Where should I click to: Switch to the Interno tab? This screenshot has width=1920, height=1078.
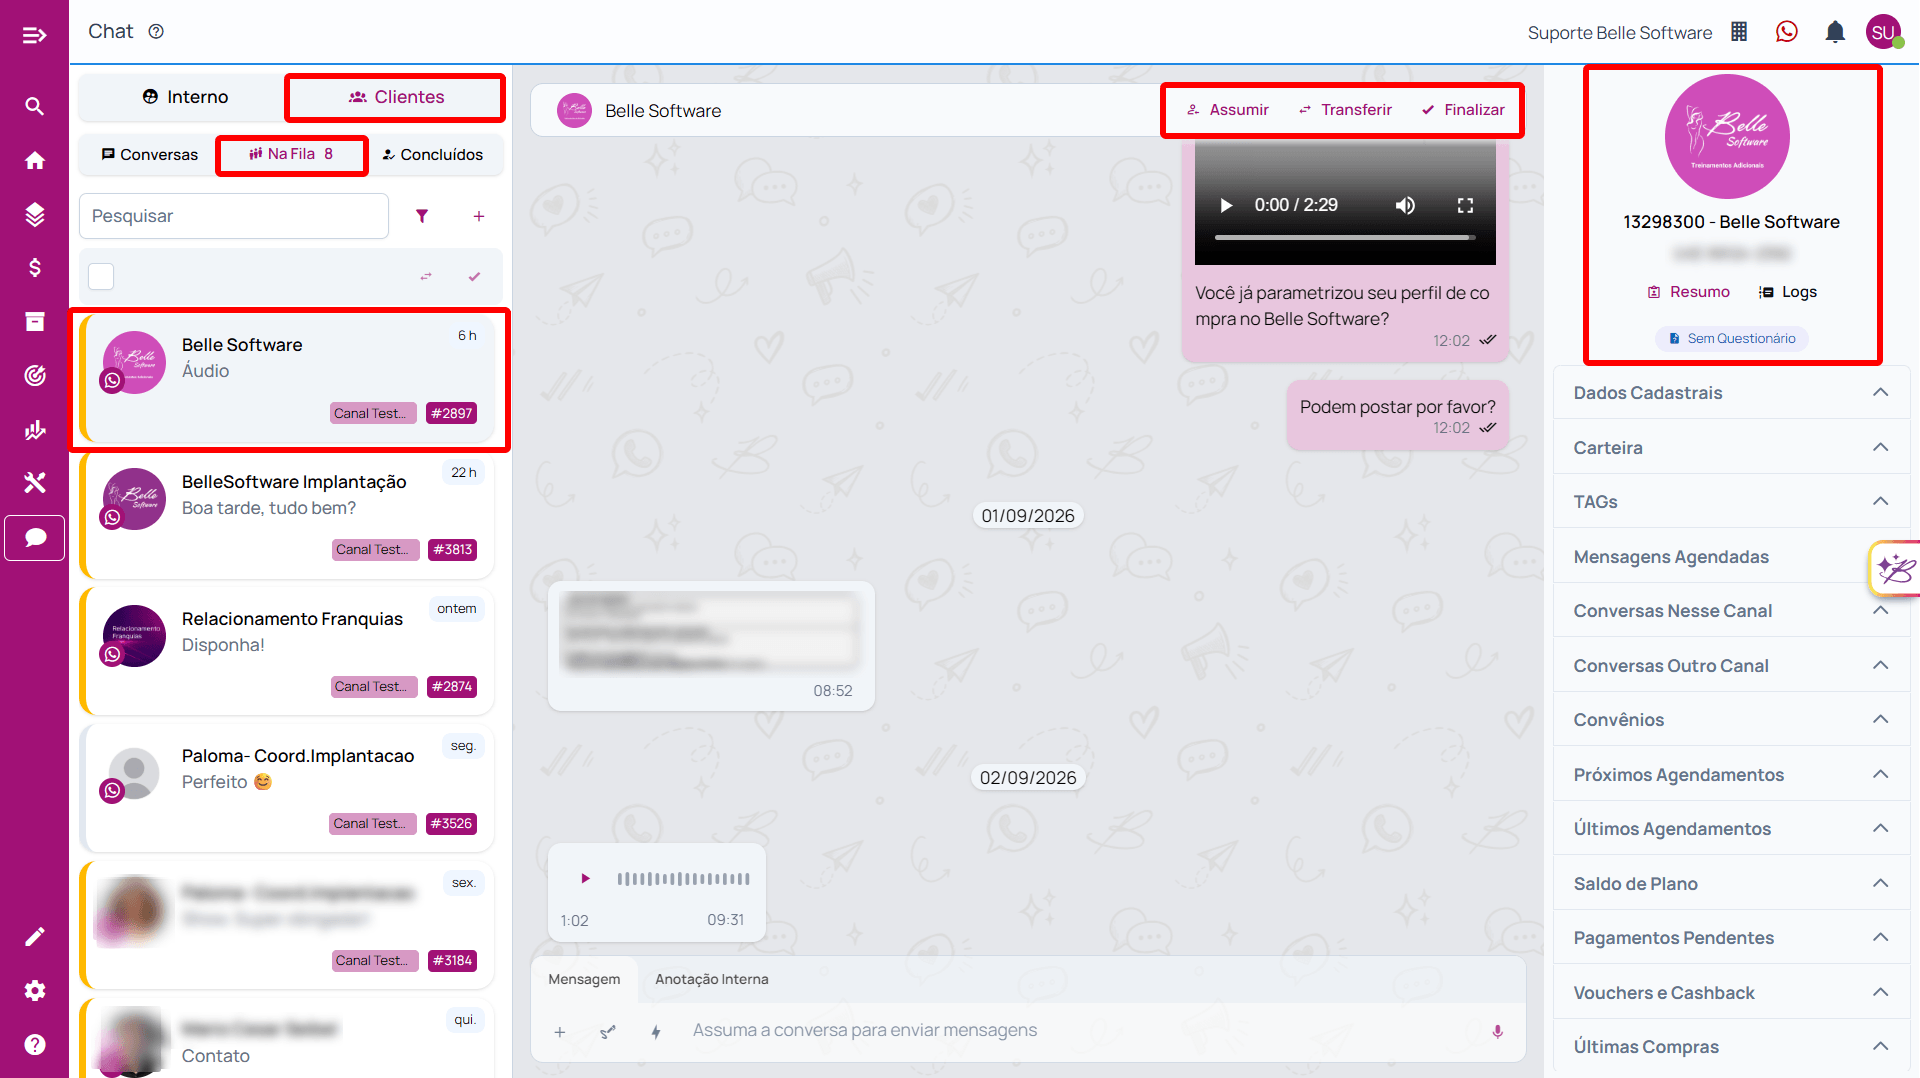pos(185,97)
